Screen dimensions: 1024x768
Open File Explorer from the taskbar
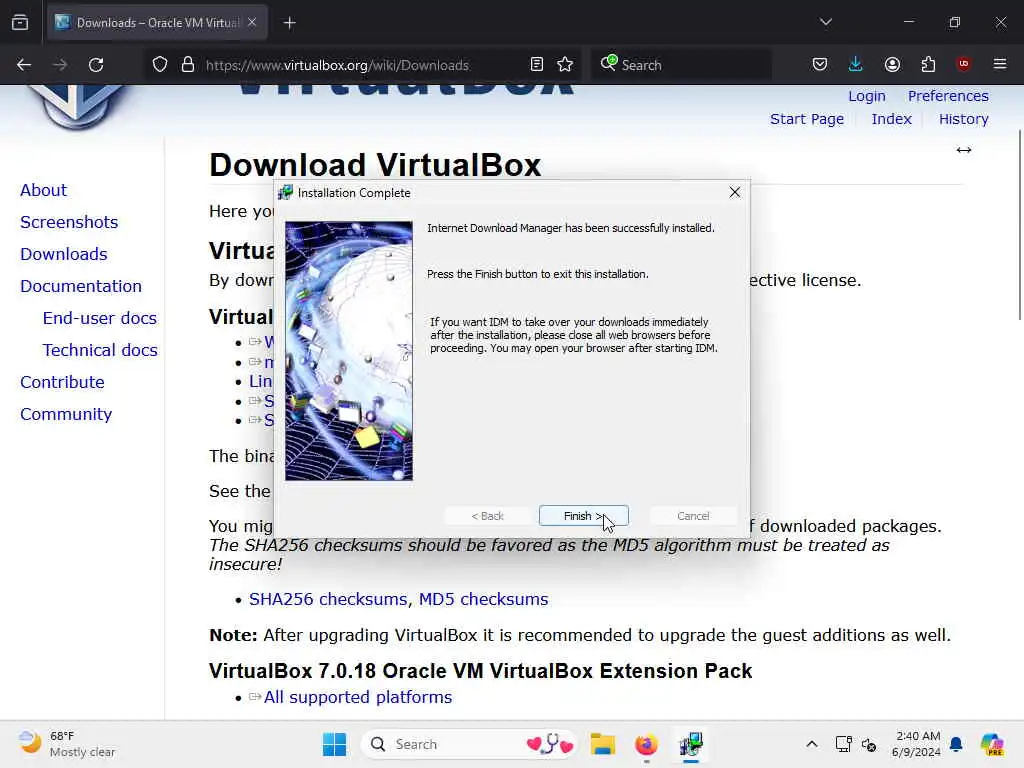(602, 744)
